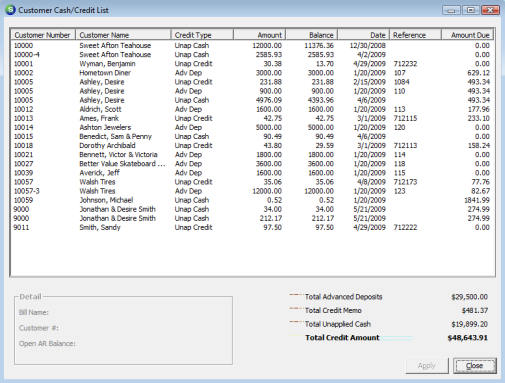The height and width of the screenshot is (383, 505).
Task: Select the Ashton Jewelers row
Action: [252, 127]
